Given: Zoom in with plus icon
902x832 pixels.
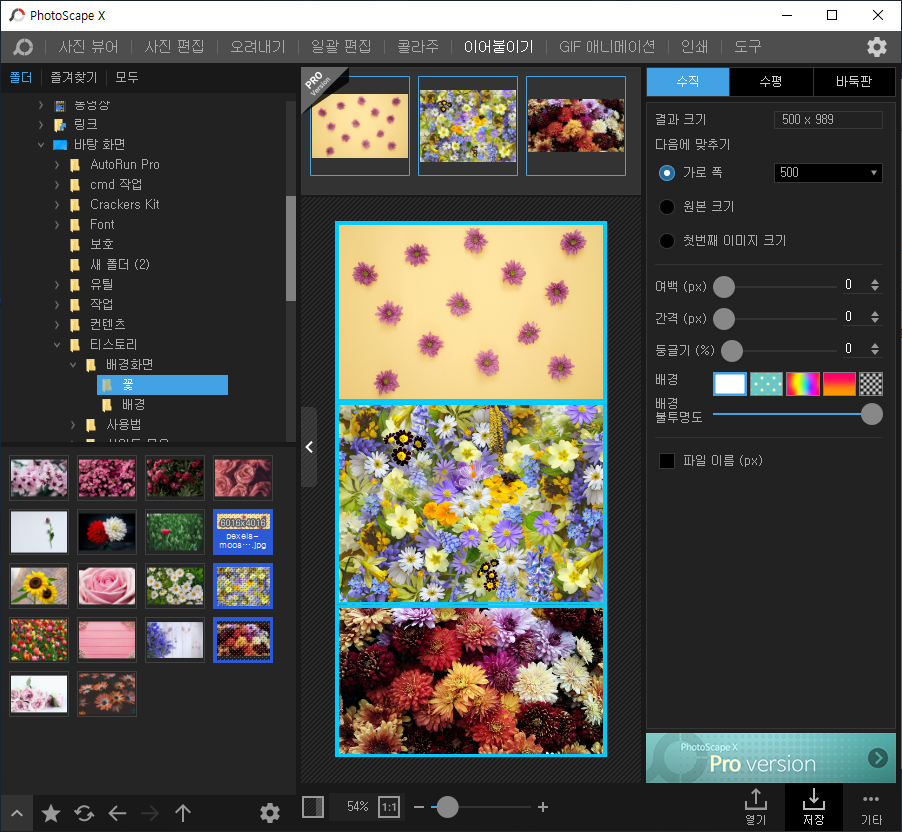Looking at the screenshot, I should tap(542, 807).
